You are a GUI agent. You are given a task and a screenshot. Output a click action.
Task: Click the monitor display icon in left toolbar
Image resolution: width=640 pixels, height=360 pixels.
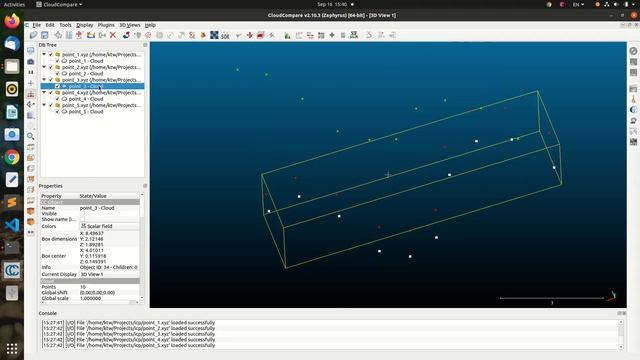coord(31,51)
